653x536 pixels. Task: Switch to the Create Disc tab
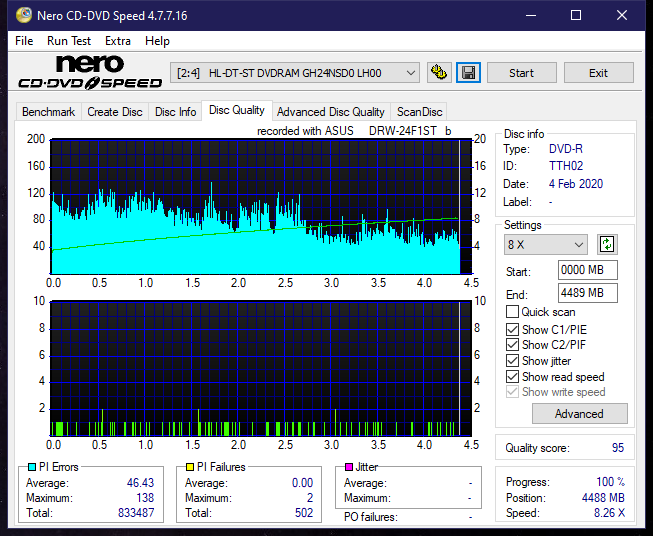pyautogui.click(x=115, y=112)
